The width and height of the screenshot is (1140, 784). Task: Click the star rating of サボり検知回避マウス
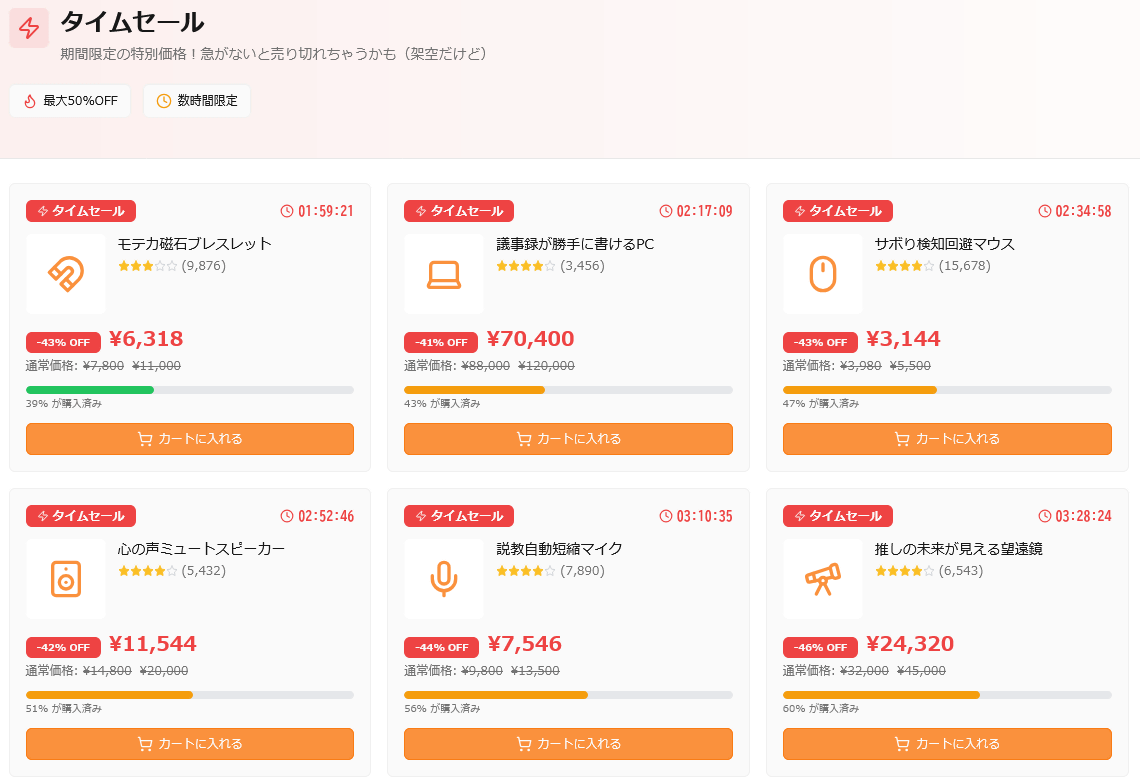click(x=904, y=266)
